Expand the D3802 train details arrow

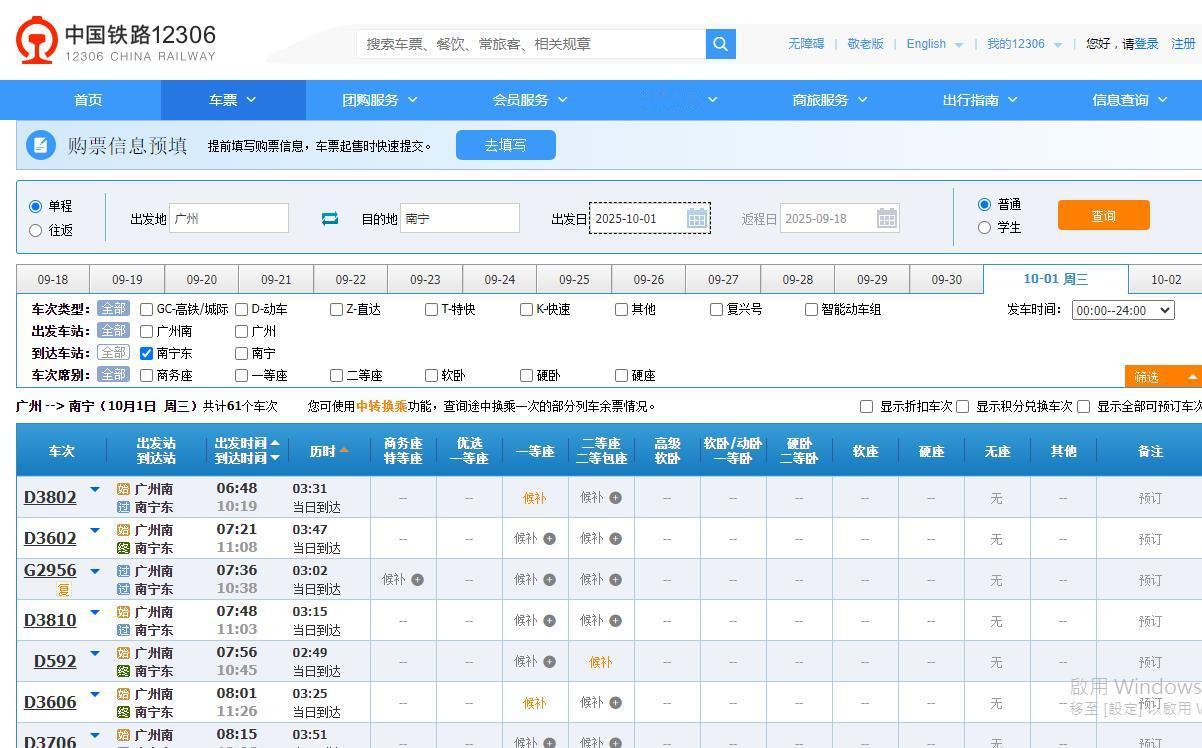pos(95,489)
